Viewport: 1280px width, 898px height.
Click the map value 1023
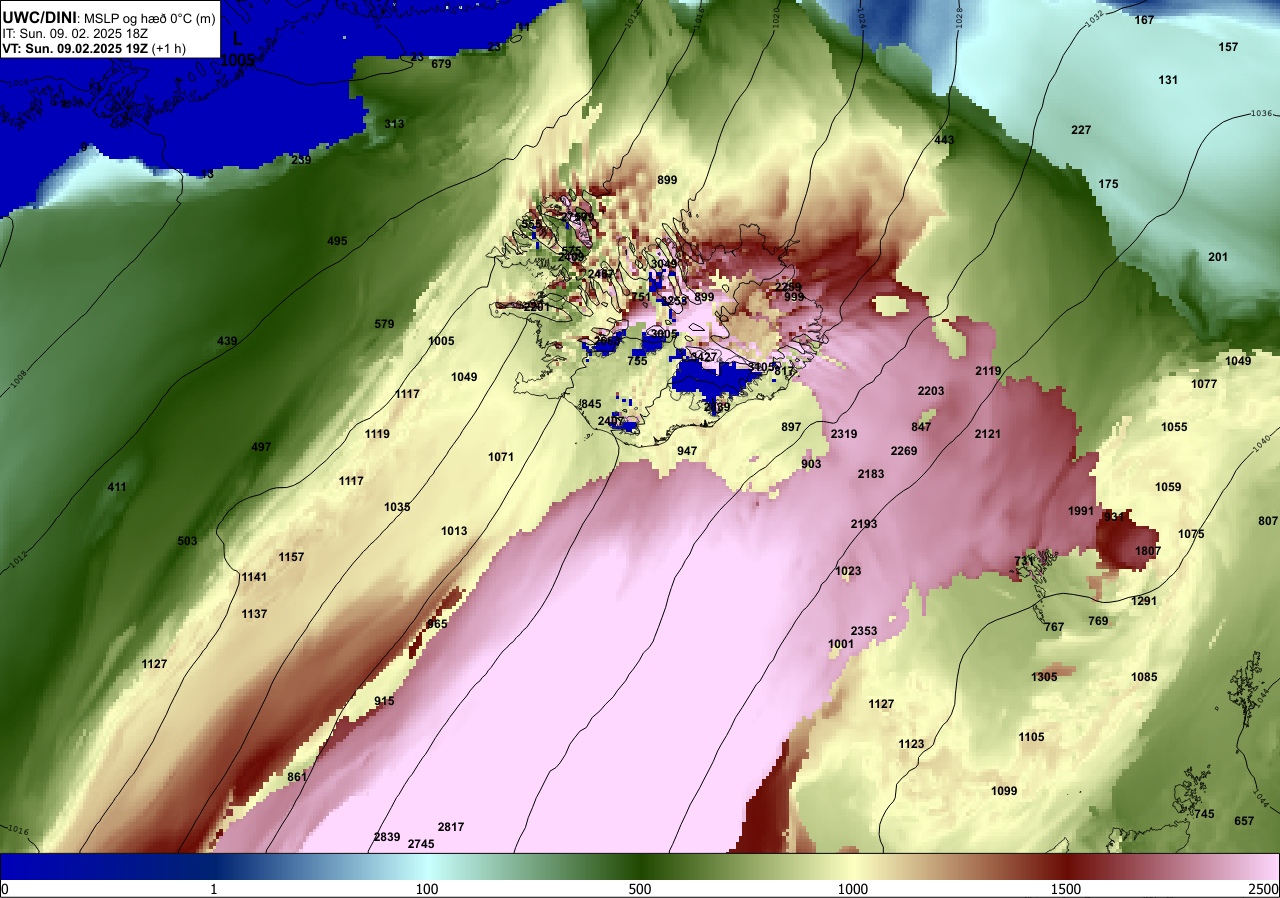coord(848,571)
